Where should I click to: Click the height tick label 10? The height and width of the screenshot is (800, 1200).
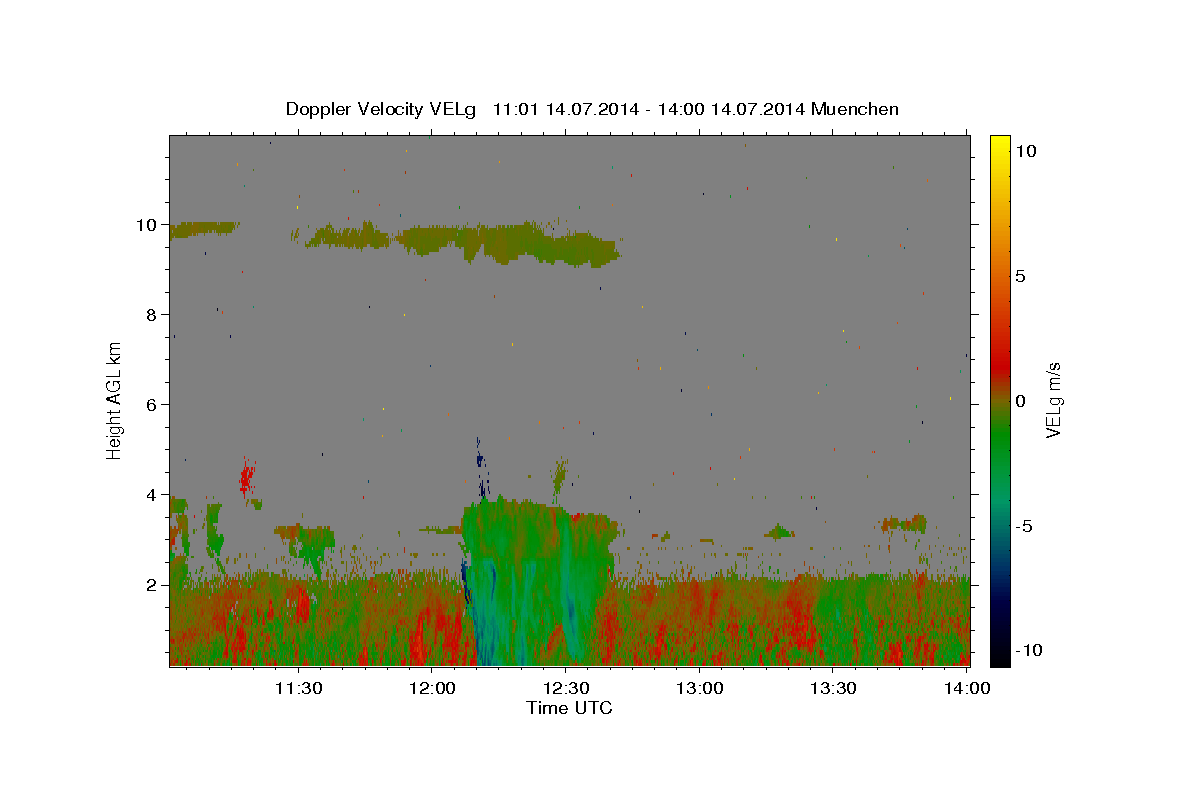(149, 225)
